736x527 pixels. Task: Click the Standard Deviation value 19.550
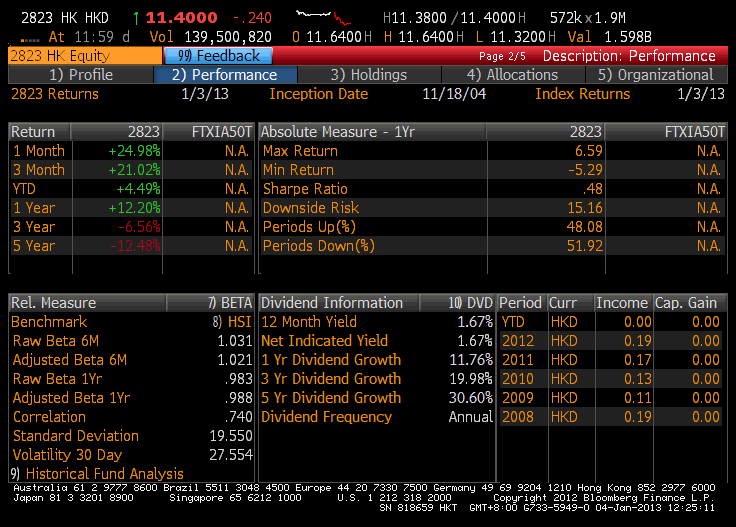pos(231,436)
